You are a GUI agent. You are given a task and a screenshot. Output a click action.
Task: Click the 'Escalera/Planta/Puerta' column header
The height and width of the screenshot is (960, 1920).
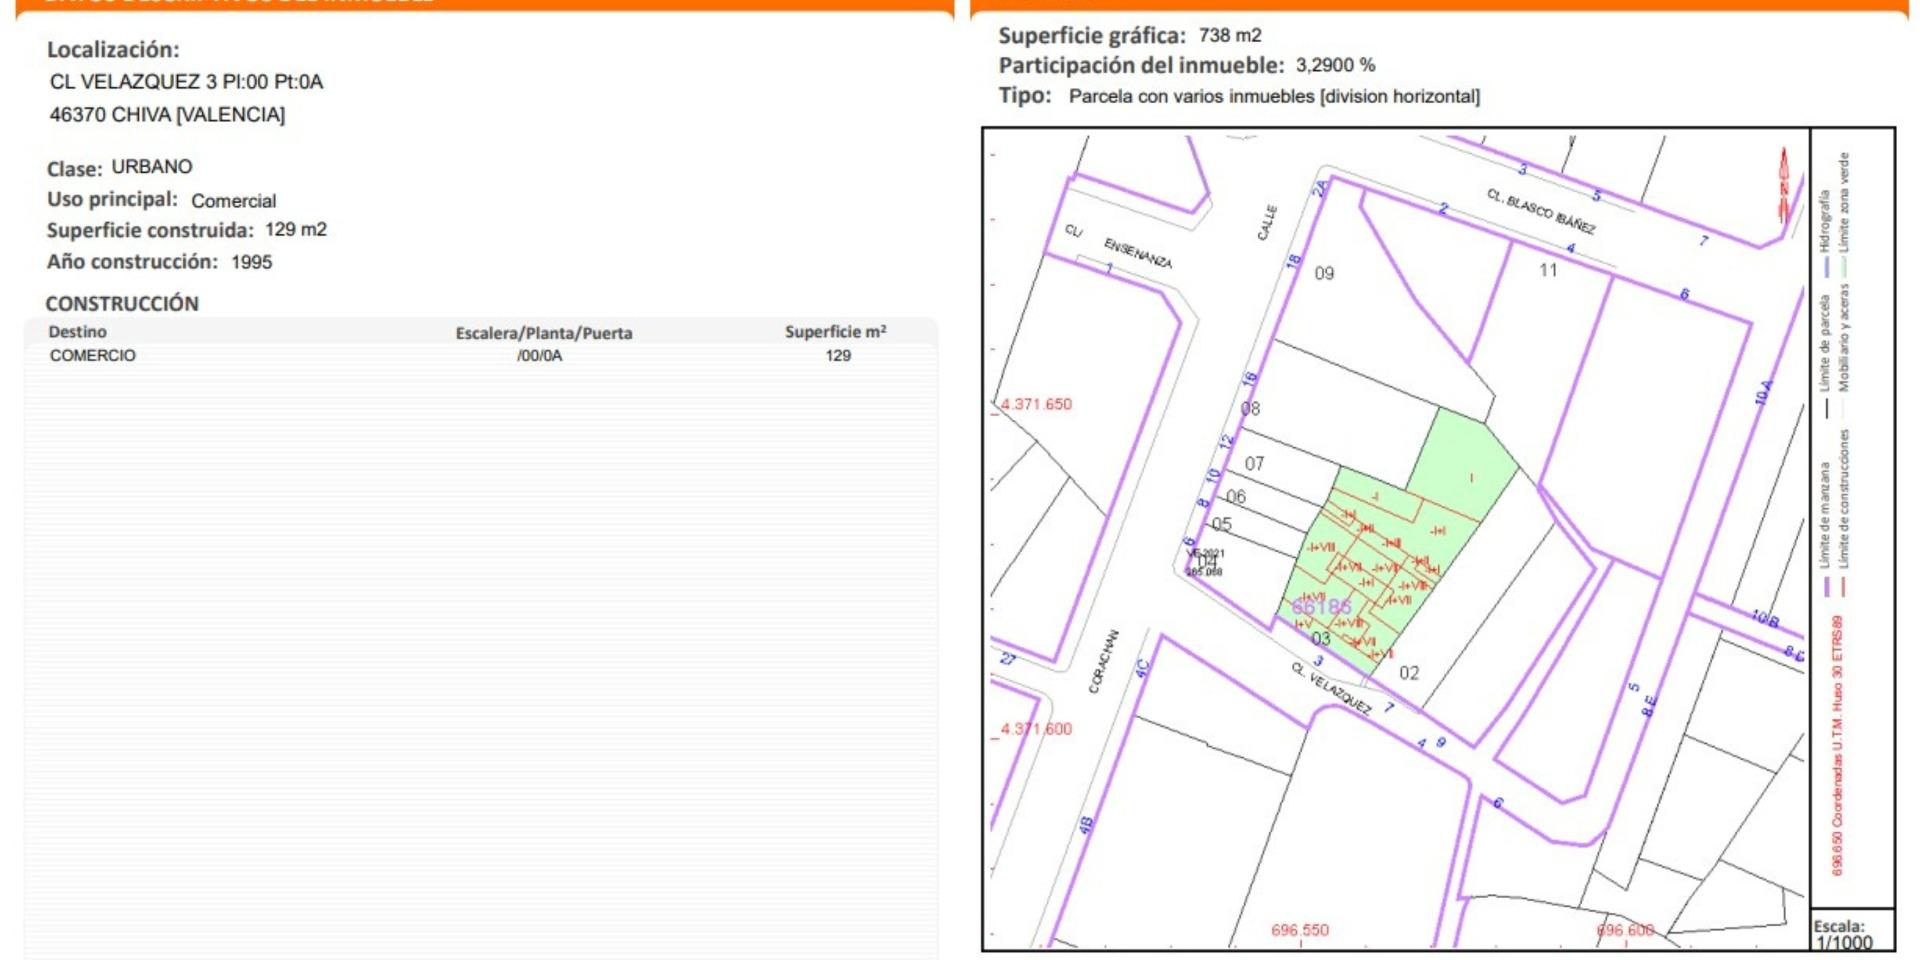pyautogui.click(x=544, y=333)
